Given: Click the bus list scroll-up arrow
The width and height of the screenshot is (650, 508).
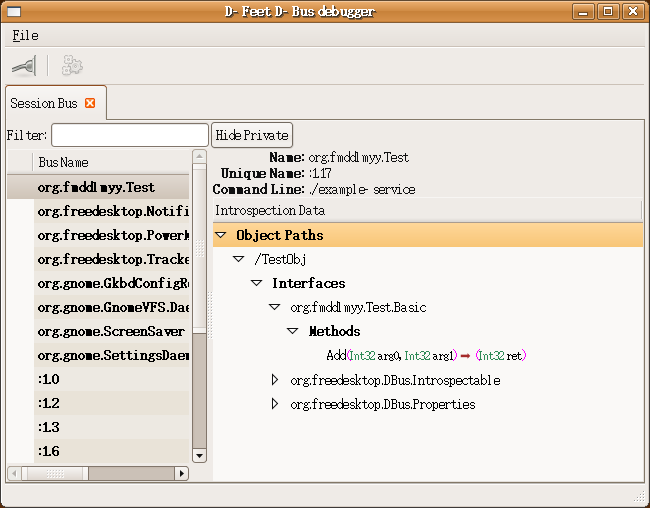Looking at the screenshot, I should [199, 157].
